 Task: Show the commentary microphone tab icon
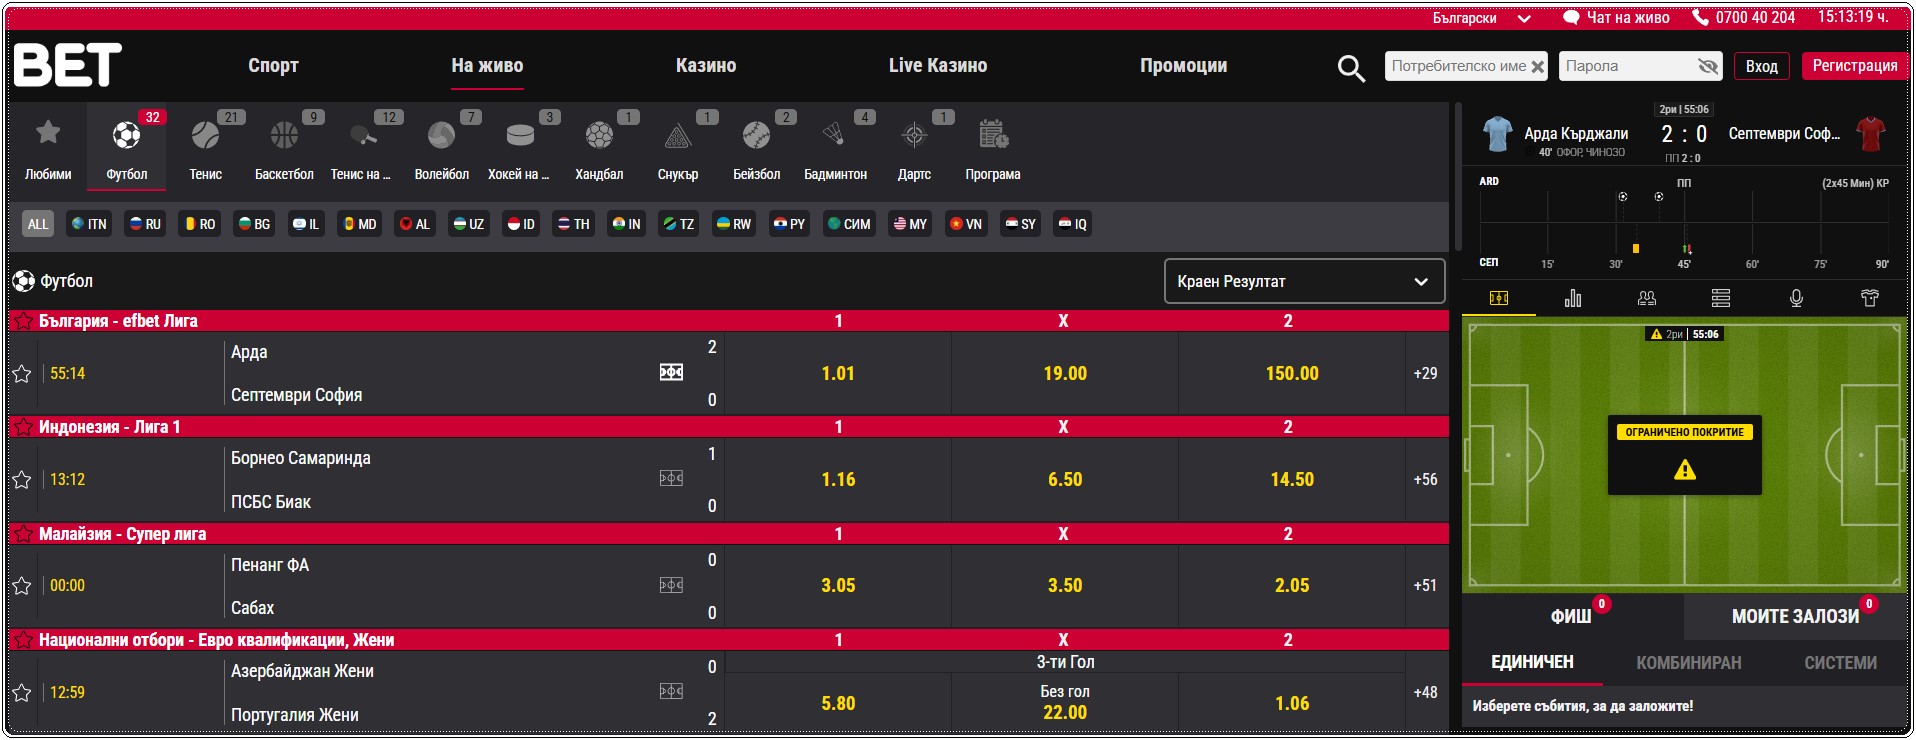click(x=1796, y=298)
